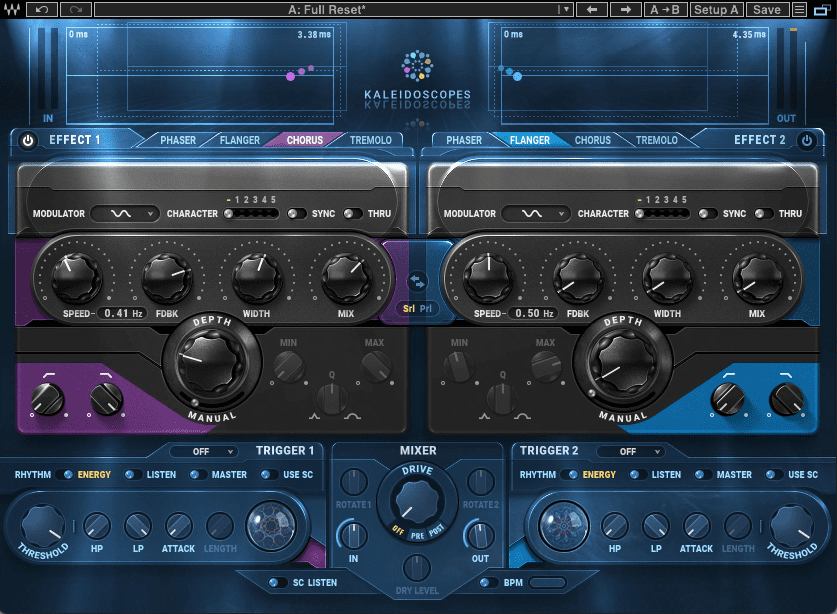Click Effect 2 speed value 0.50 Hz
The height and width of the screenshot is (614, 837).
[x=534, y=313]
